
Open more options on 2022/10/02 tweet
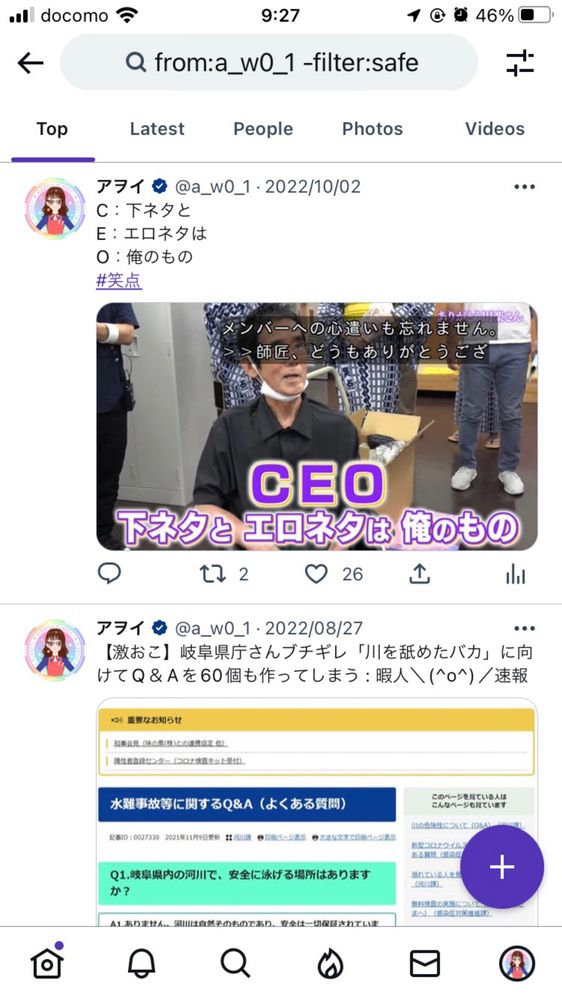coord(524,187)
